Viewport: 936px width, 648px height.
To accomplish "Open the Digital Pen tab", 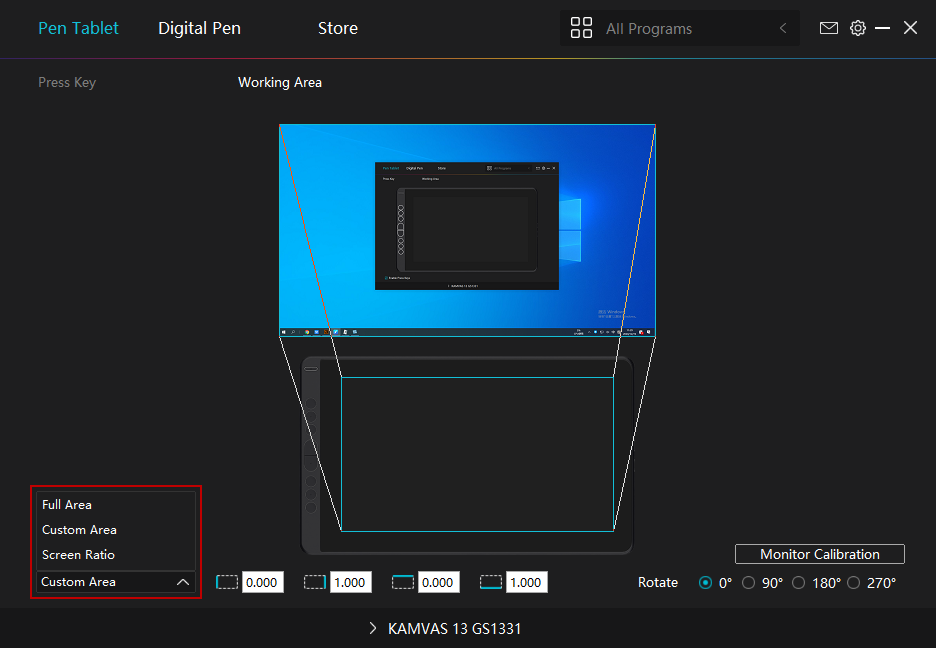I will (x=199, y=28).
